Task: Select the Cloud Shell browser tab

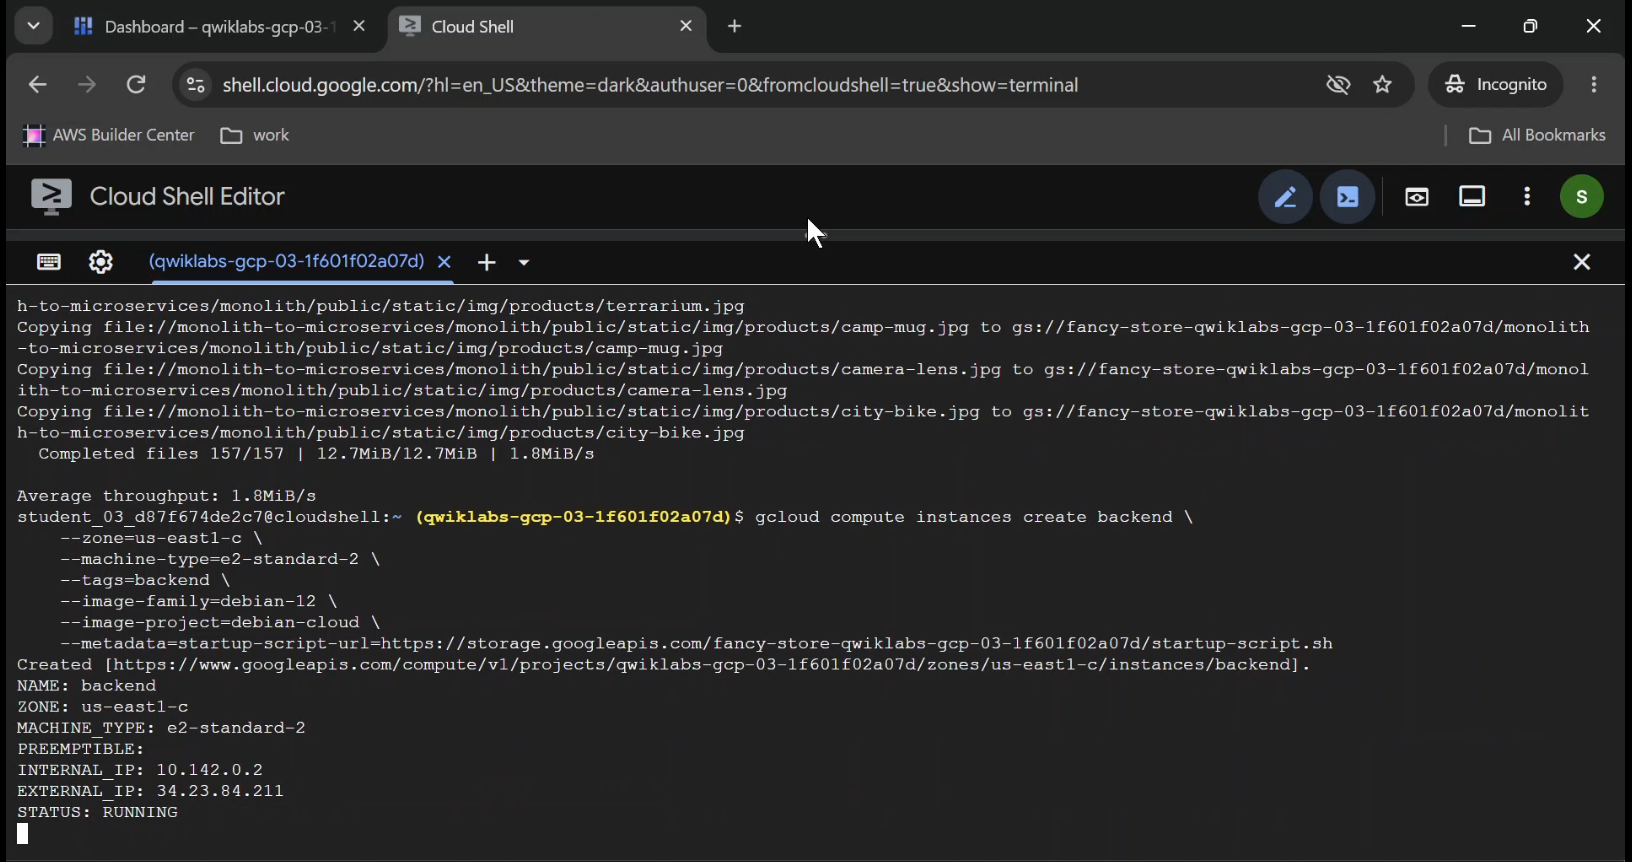Action: point(547,27)
